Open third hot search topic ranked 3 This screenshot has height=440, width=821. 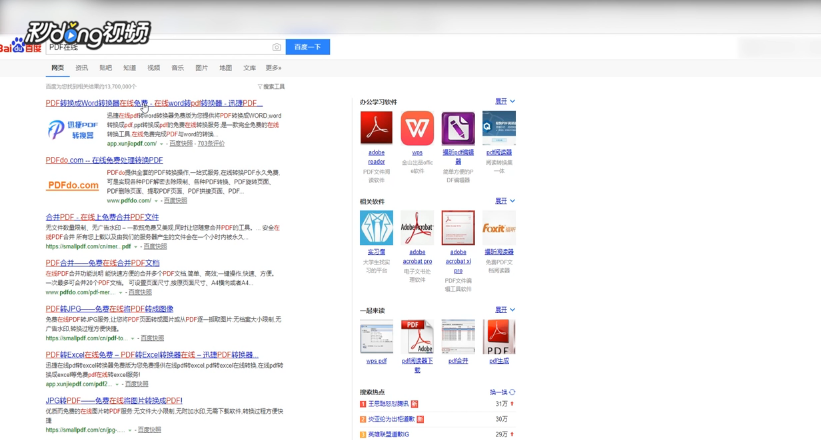[389, 435]
